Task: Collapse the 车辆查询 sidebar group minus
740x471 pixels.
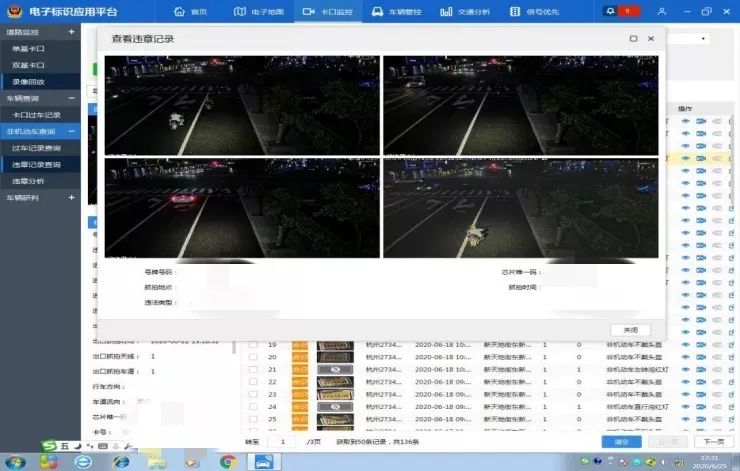Action: (71, 98)
